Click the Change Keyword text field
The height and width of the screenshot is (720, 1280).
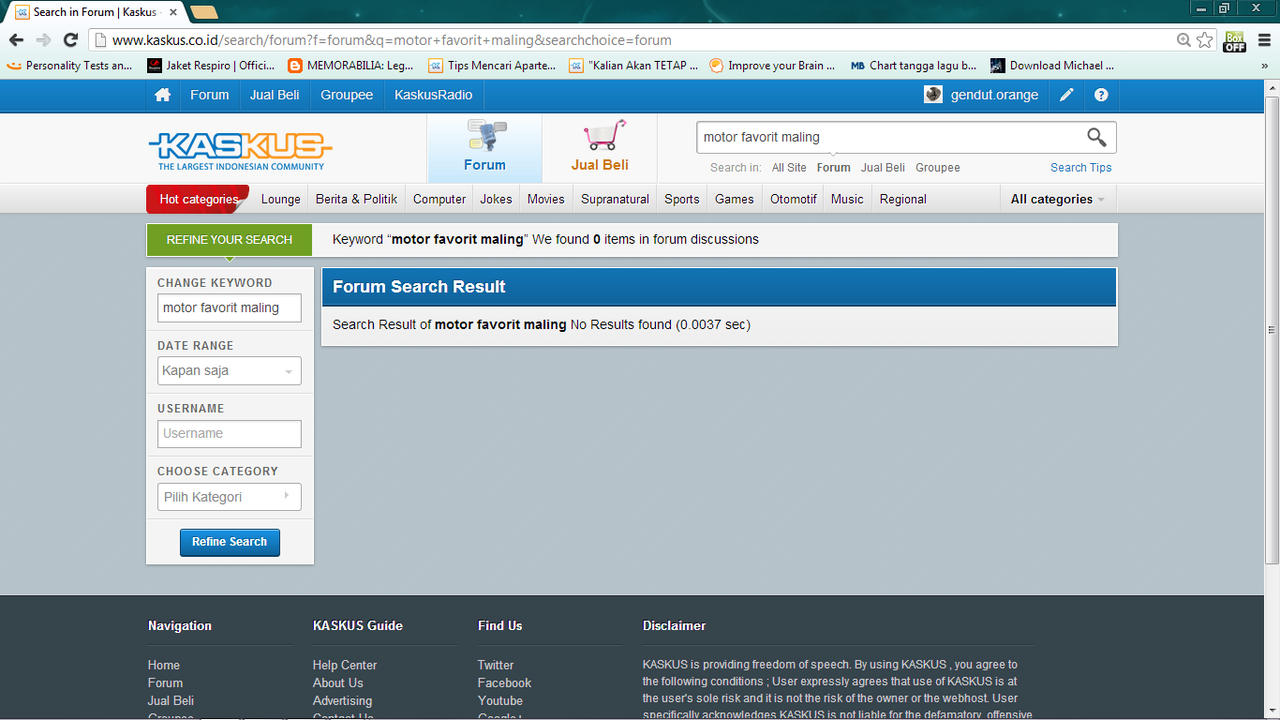tap(229, 308)
